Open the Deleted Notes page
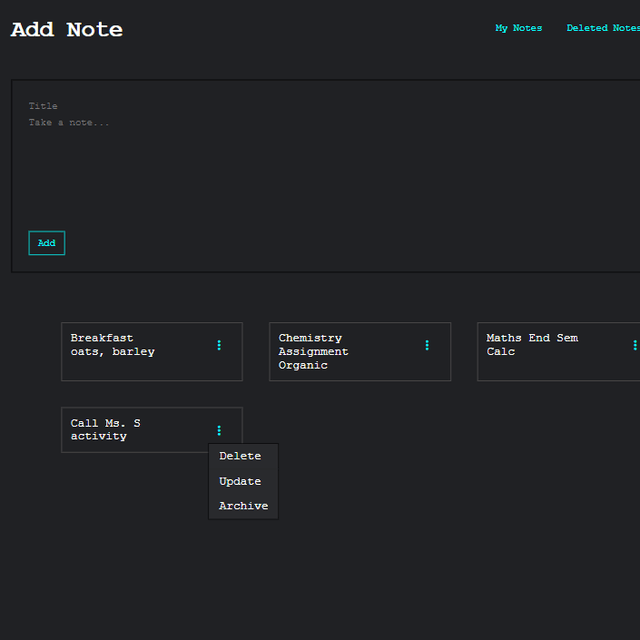The image size is (640, 640). 602,28
